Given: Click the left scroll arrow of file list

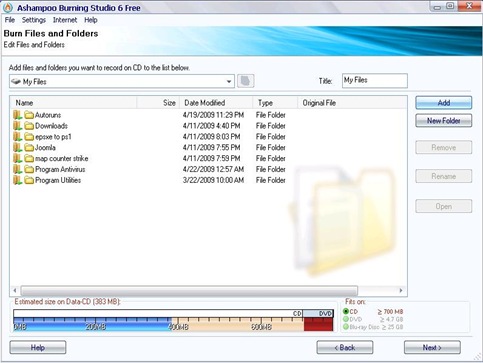Looking at the screenshot, I should (x=15, y=290).
